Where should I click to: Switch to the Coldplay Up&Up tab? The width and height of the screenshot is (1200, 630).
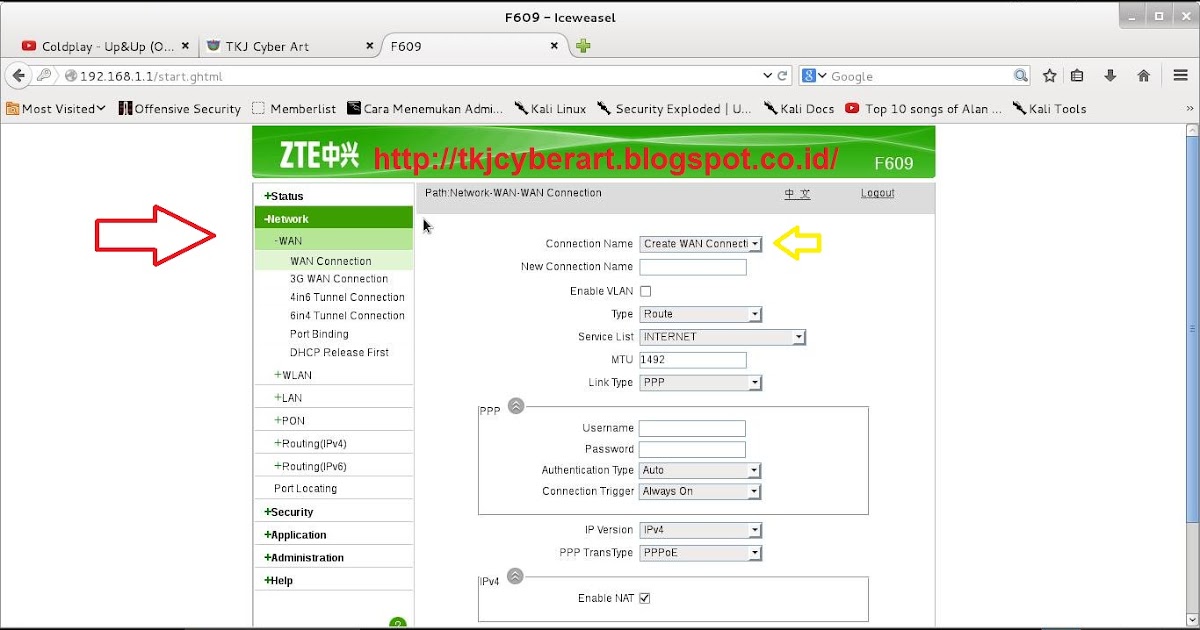pyautogui.click(x=107, y=46)
